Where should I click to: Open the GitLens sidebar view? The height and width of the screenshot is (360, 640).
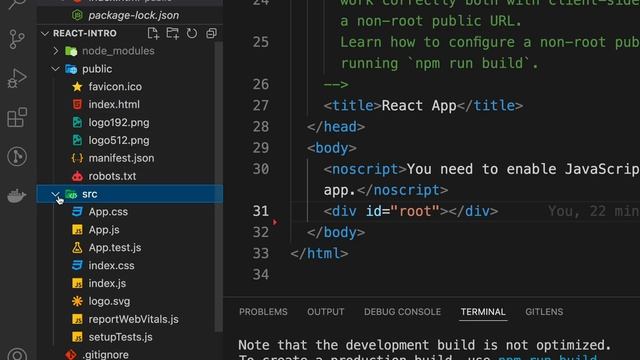point(17,156)
